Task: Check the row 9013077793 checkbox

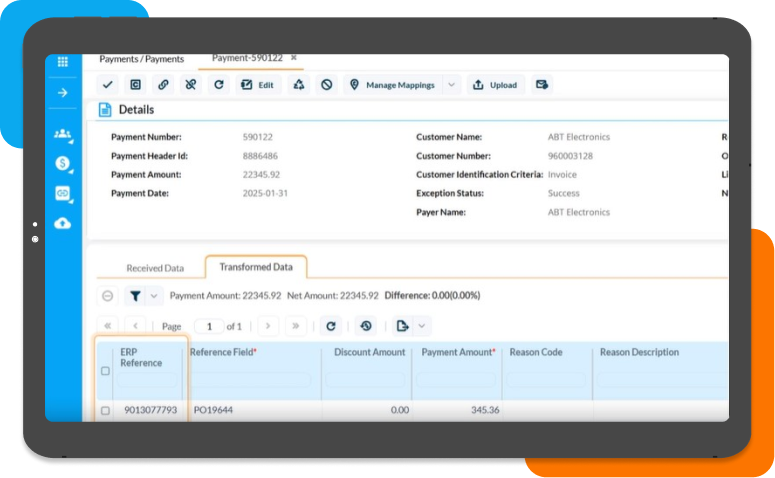Action: pyautogui.click(x=105, y=410)
